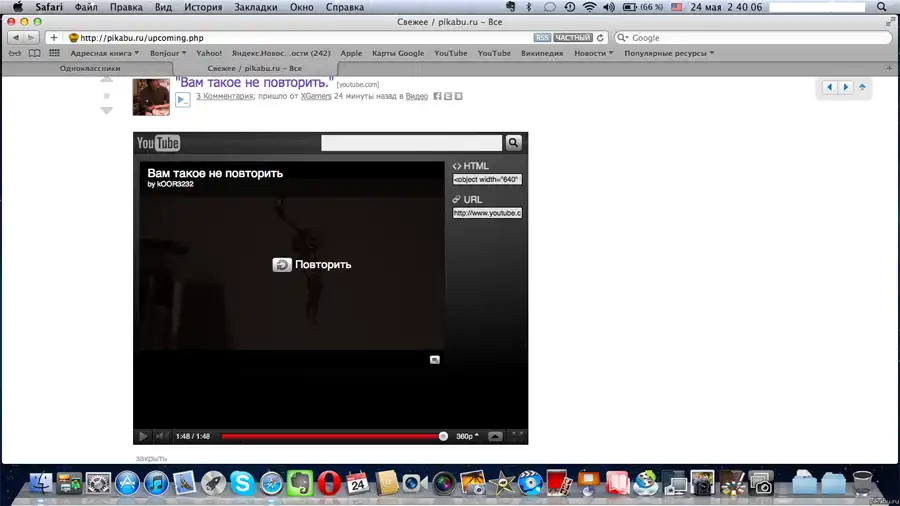
Task: Click the play button in the video controls
Action: coord(143,436)
